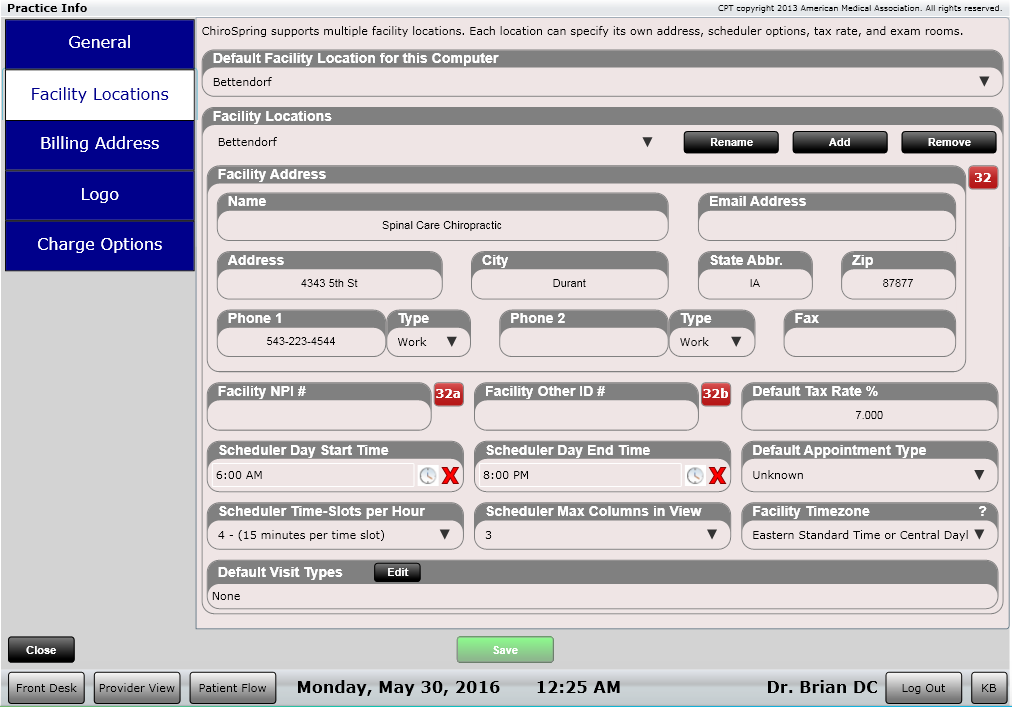Open the Logo section

point(99,194)
